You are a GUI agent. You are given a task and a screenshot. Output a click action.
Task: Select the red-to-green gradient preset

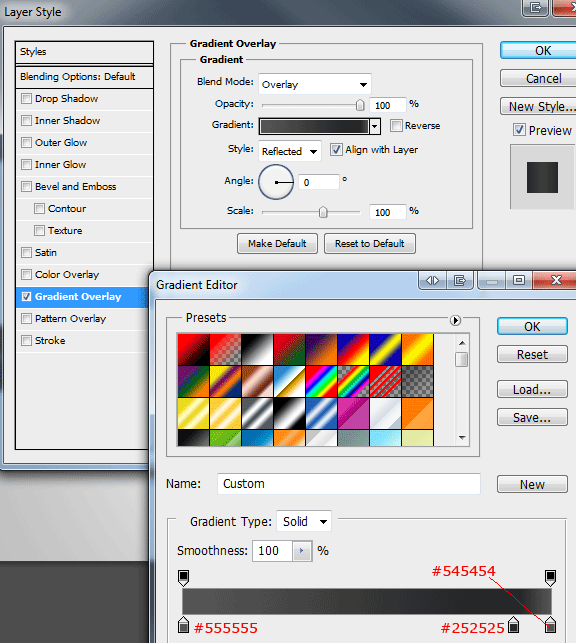tap(289, 349)
